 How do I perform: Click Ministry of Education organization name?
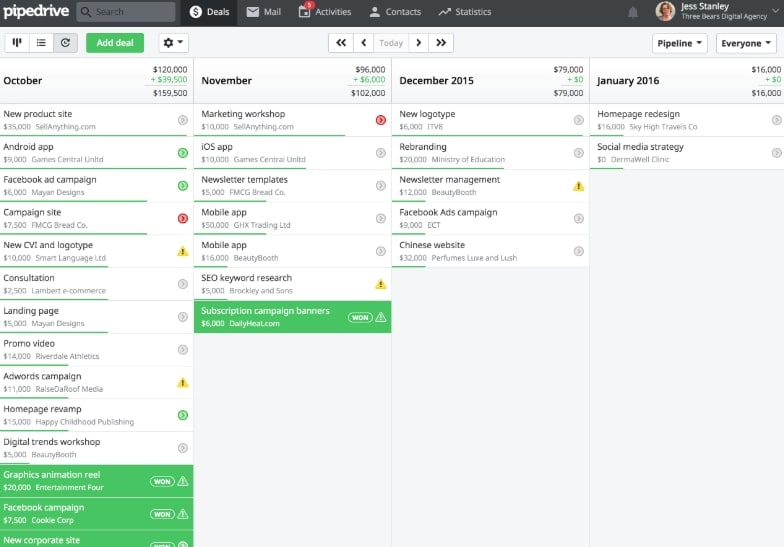[x=468, y=160]
